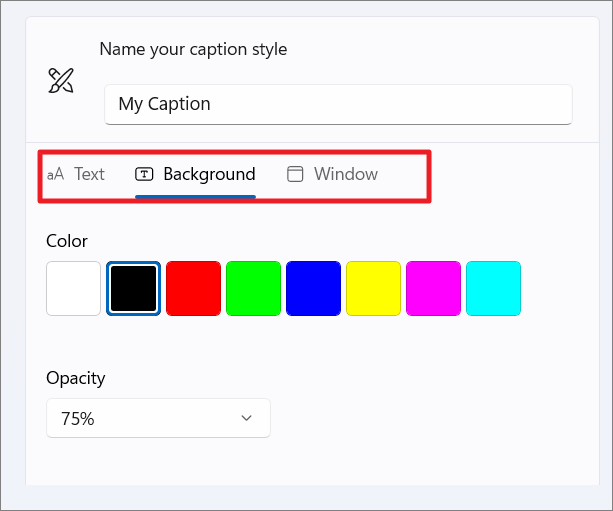Open the Opacity 75% dropdown
Image resolution: width=613 pixels, height=511 pixels.
(158, 418)
